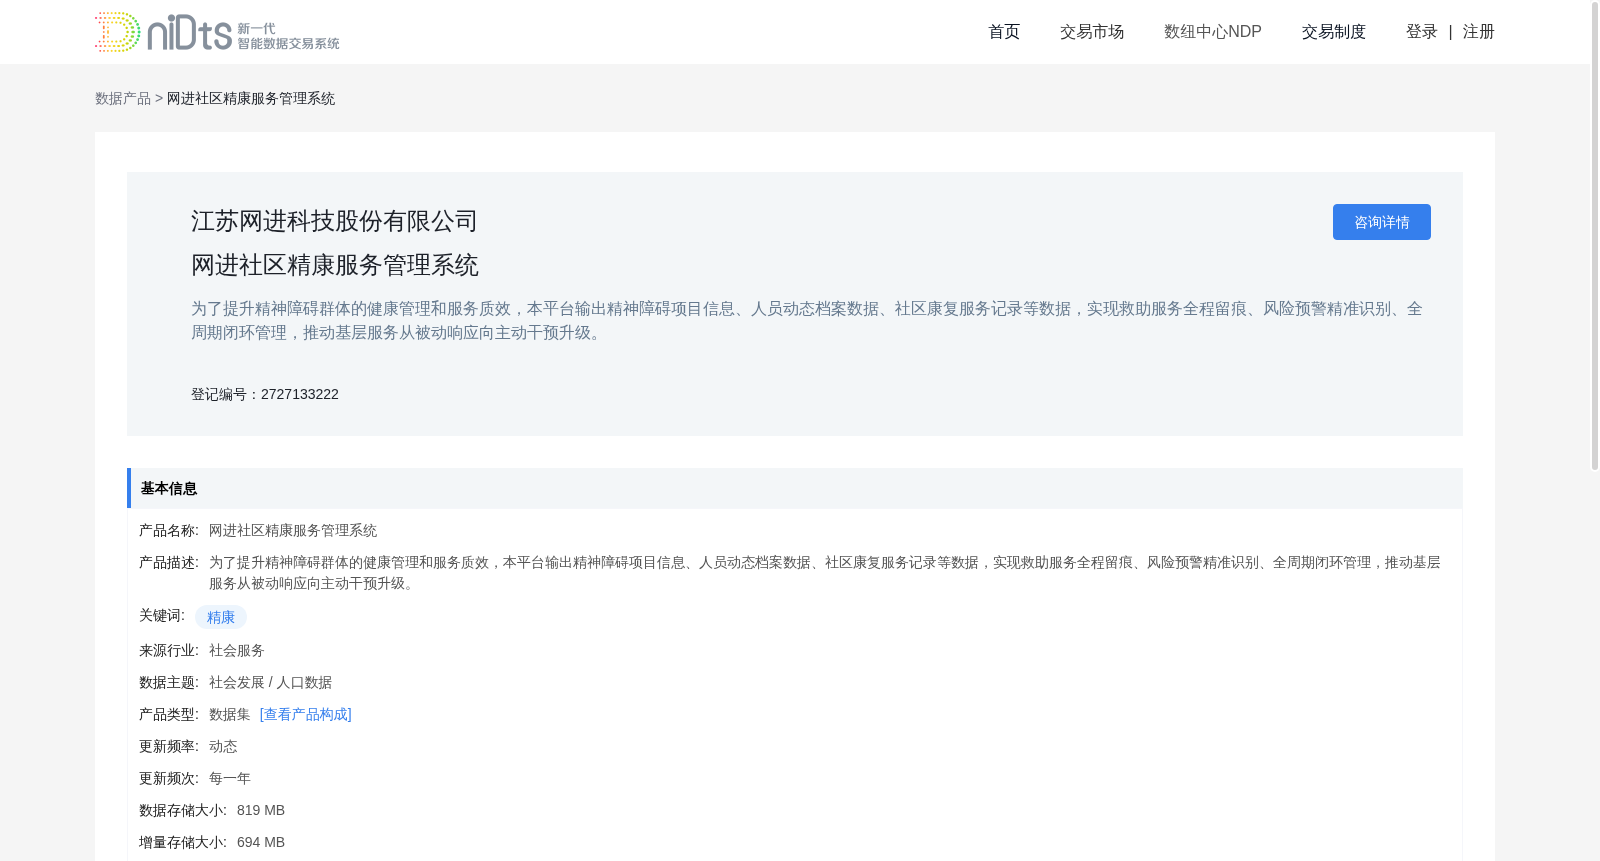
Task: Open the 交易制度 menu item
Action: pos(1334,32)
